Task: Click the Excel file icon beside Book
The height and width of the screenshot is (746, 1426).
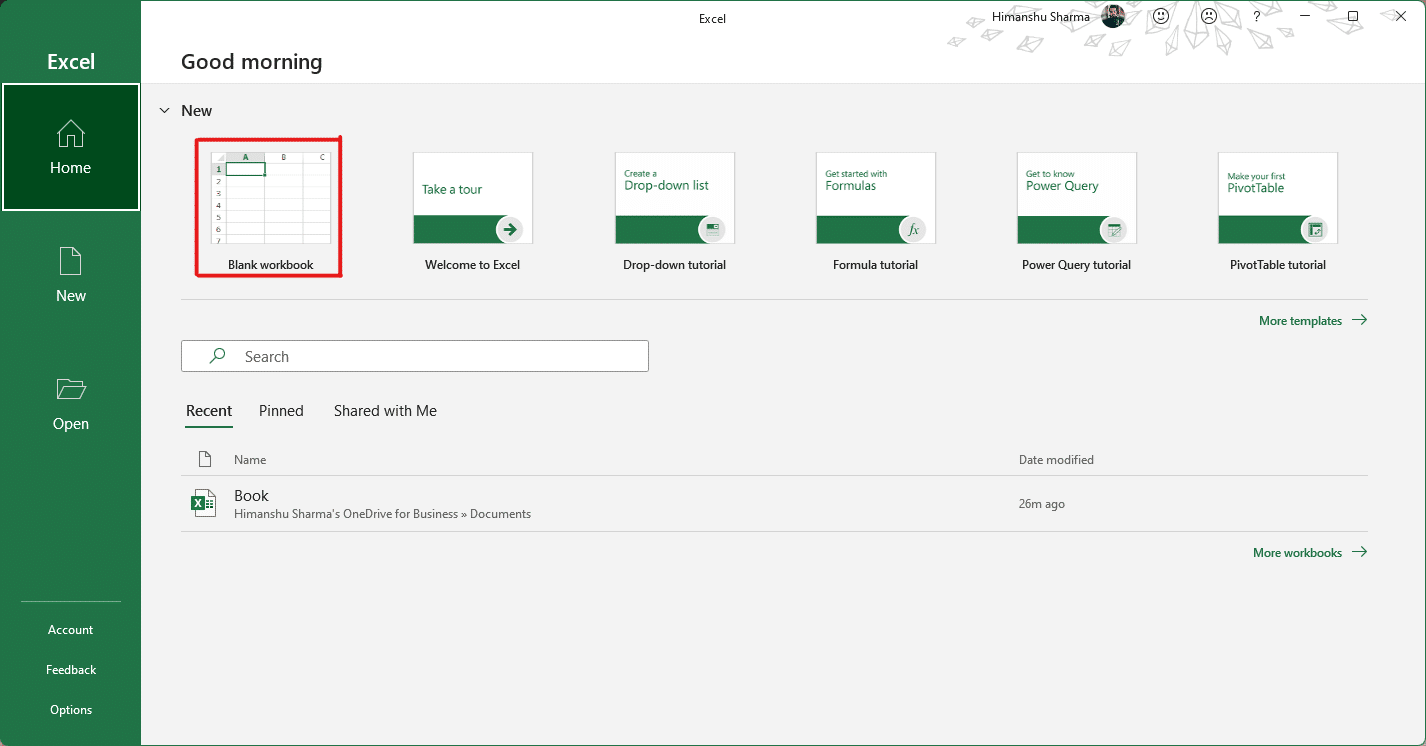Action: coord(204,503)
